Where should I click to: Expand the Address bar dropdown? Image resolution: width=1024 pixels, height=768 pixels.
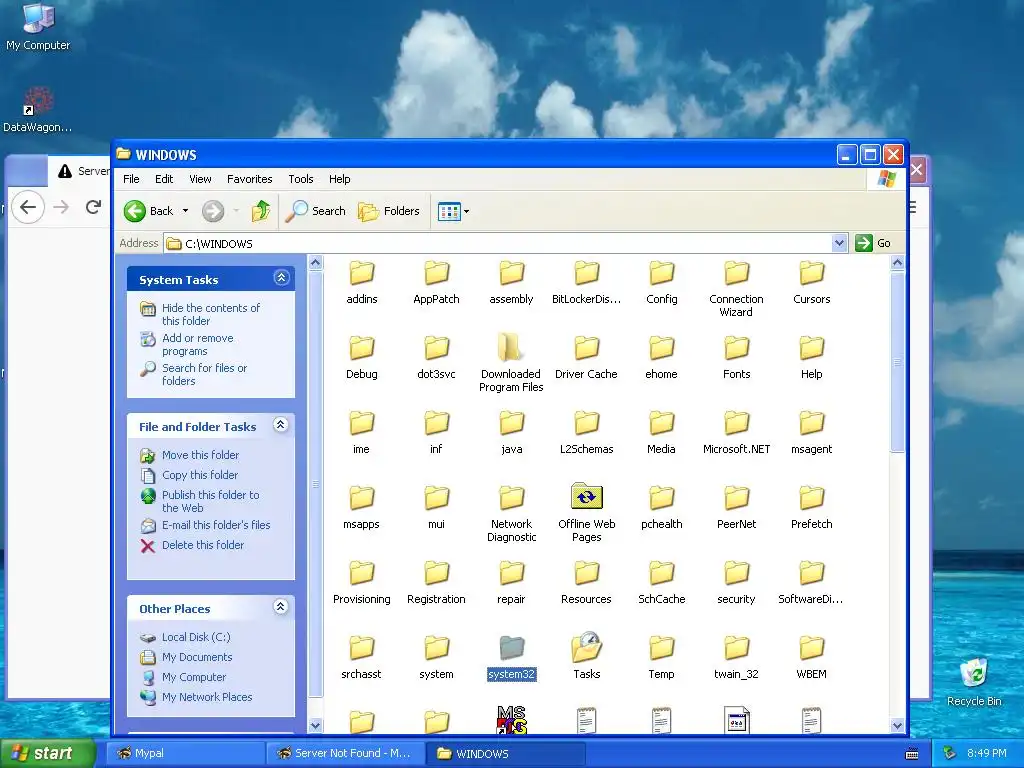839,244
